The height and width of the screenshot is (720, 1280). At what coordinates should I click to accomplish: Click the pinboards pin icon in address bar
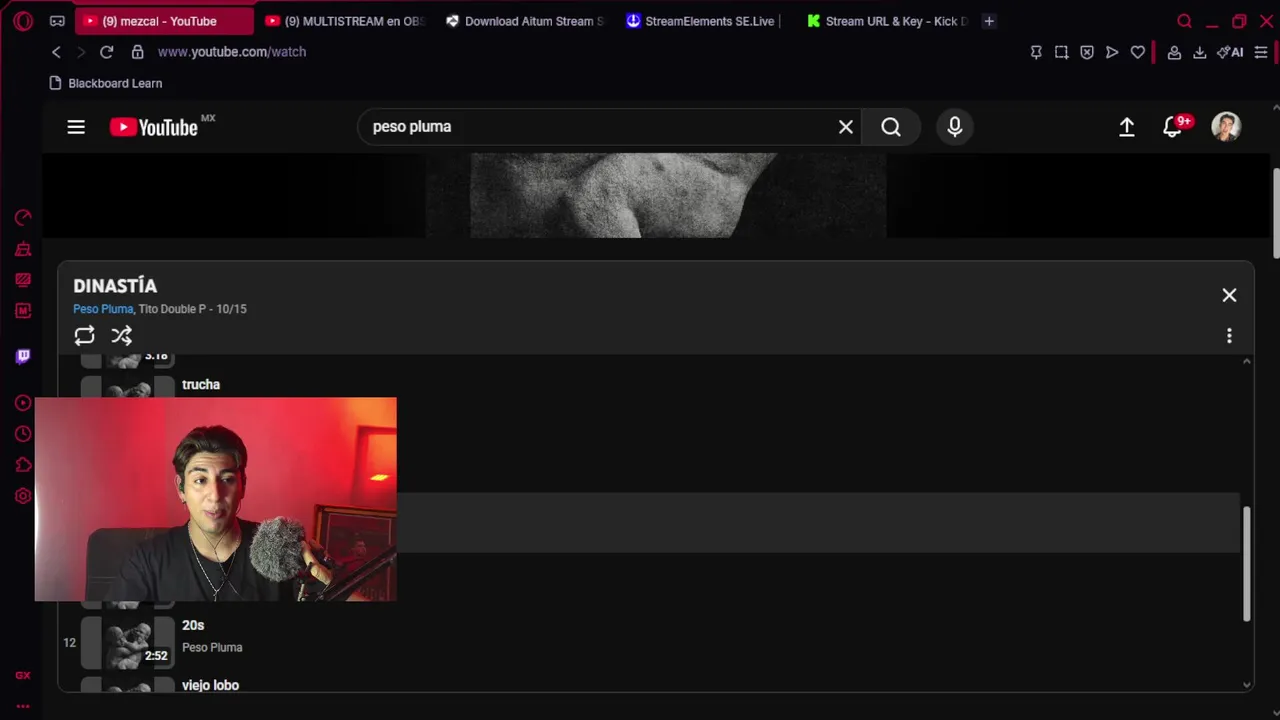[x=1036, y=52]
